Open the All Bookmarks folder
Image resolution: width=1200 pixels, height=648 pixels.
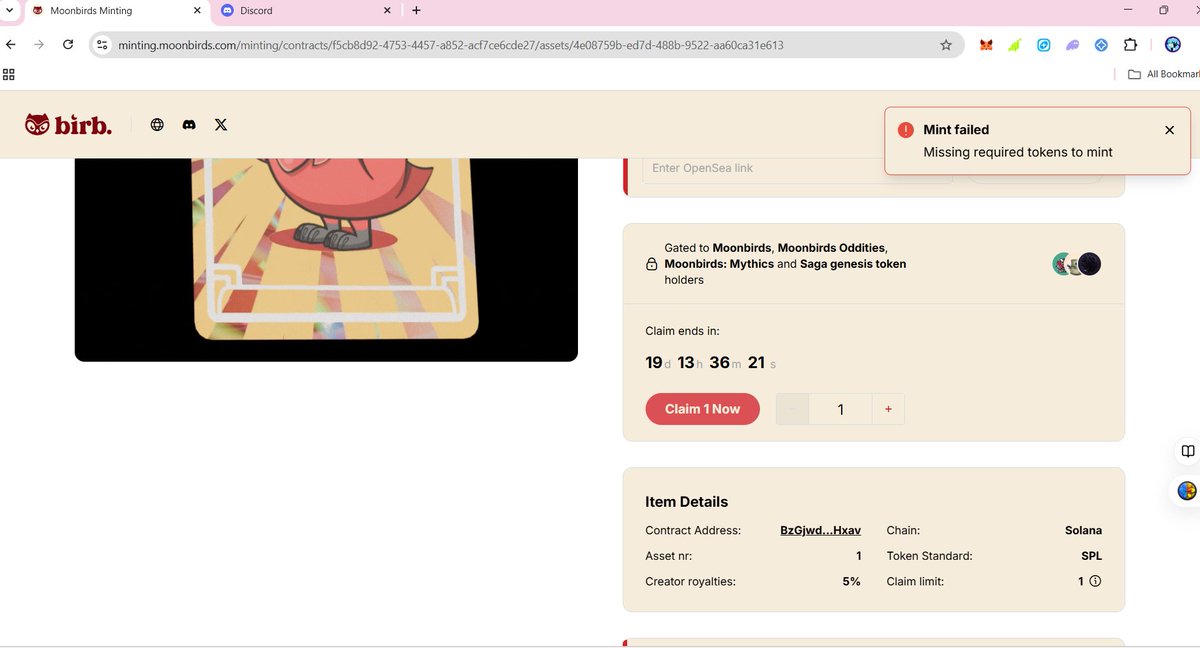[x=1164, y=74]
